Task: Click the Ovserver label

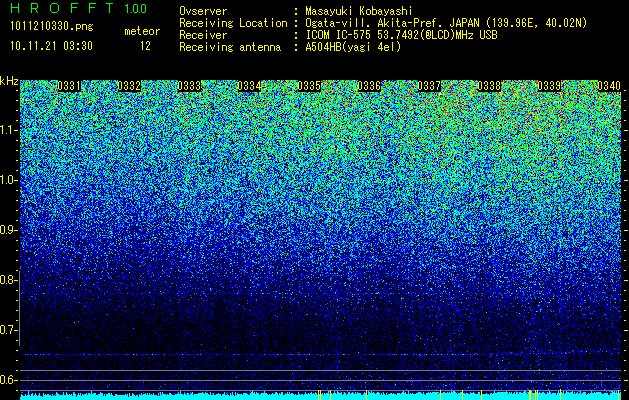Action: pos(203,12)
